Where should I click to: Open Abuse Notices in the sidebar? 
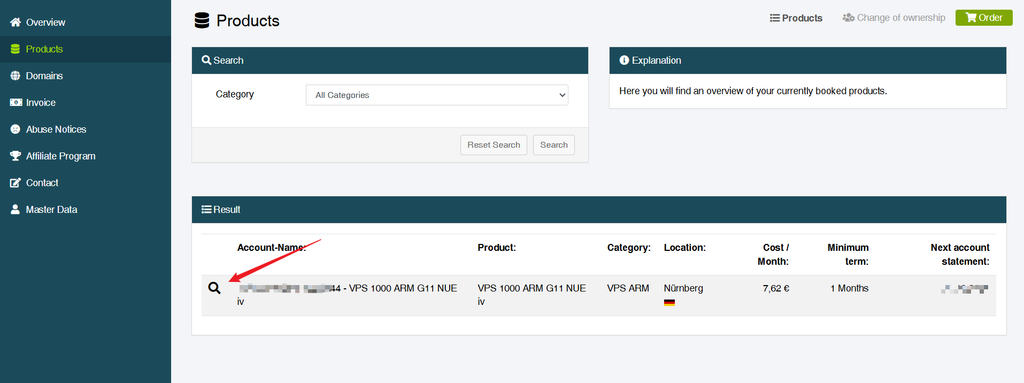(85, 129)
